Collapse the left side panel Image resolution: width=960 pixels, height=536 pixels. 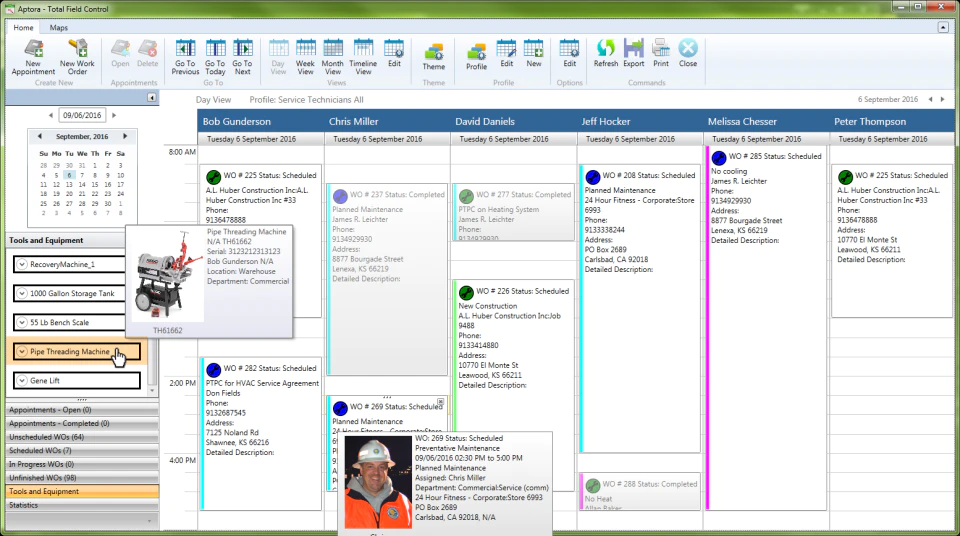(x=151, y=97)
